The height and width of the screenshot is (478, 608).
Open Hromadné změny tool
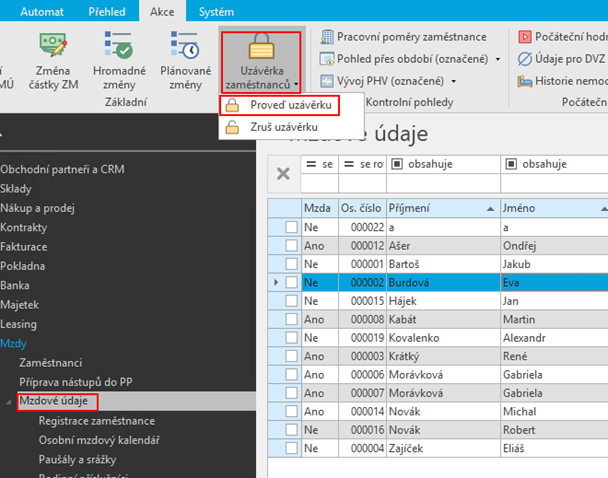[x=119, y=48]
